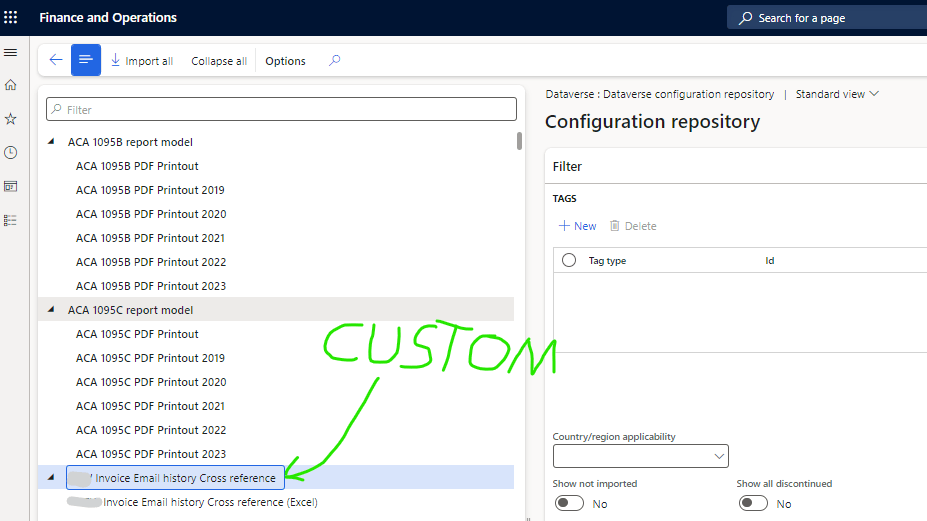Open Workspaces icon in the sidebar
This screenshot has width=927, height=521.
pos(11,186)
